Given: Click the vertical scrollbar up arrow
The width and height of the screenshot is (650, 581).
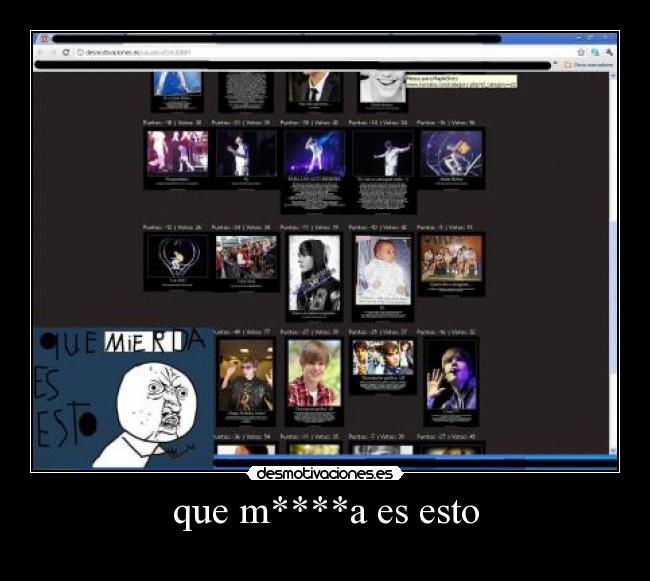Looking at the screenshot, I should [x=613, y=75].
